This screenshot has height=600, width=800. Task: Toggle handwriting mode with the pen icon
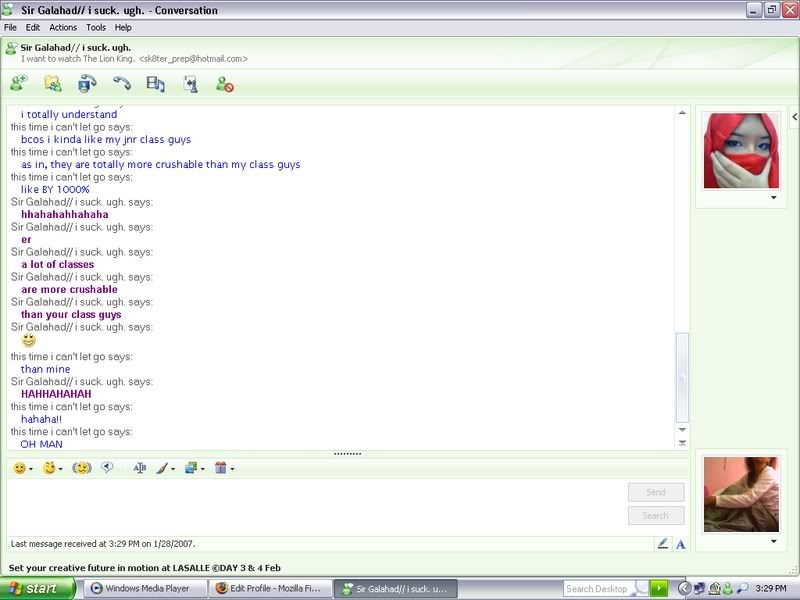pyautogui.click(x=662, y=544)
